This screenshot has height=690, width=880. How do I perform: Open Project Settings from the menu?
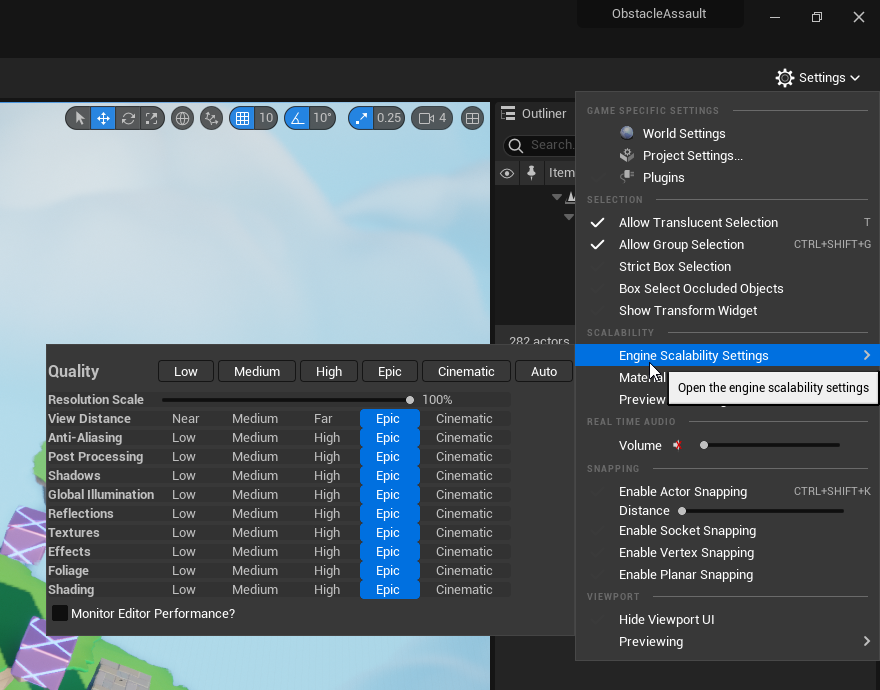(x=692, y=155)
